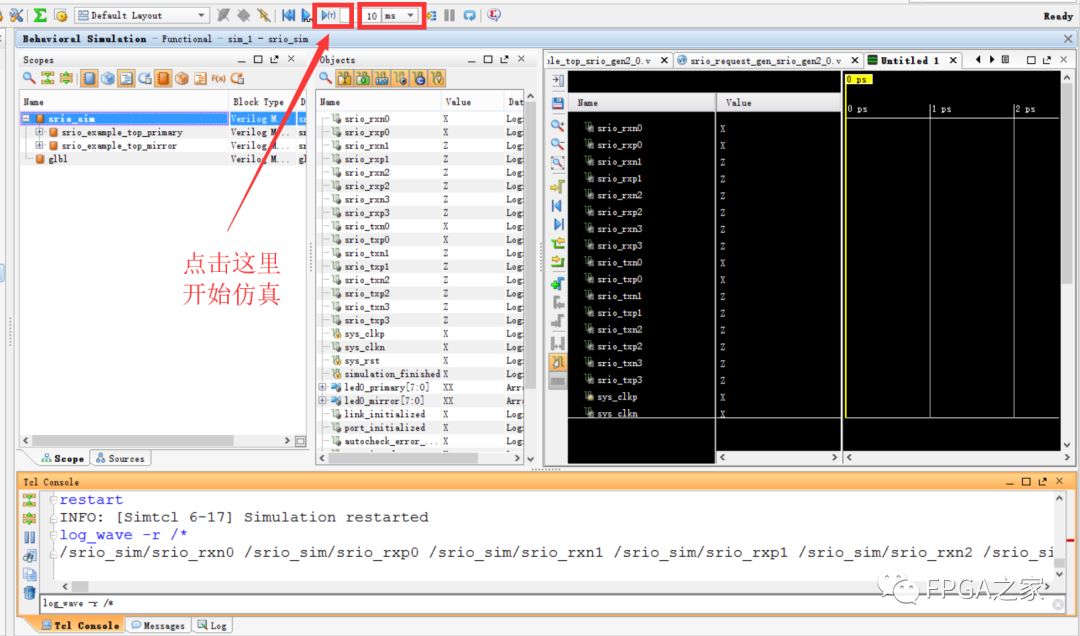The width and height of the screenshot is (1080, 636).
Task: Go to cursor in waveform
Action: point(558,187)
